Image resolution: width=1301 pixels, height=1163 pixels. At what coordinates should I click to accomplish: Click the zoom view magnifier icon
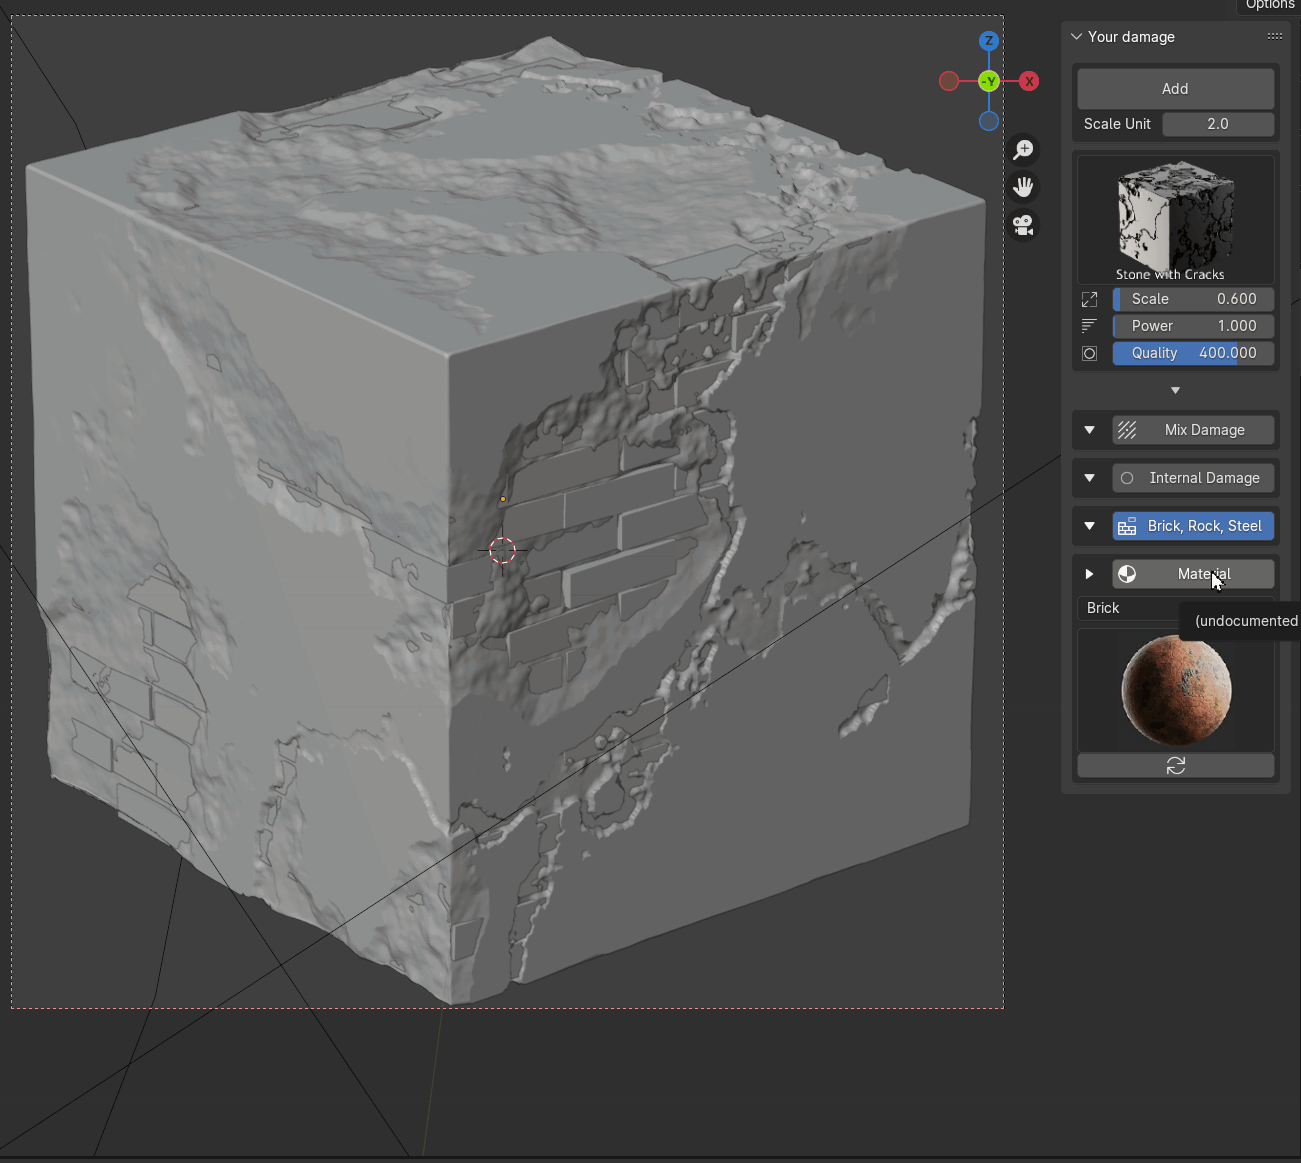pos(1023,150)
